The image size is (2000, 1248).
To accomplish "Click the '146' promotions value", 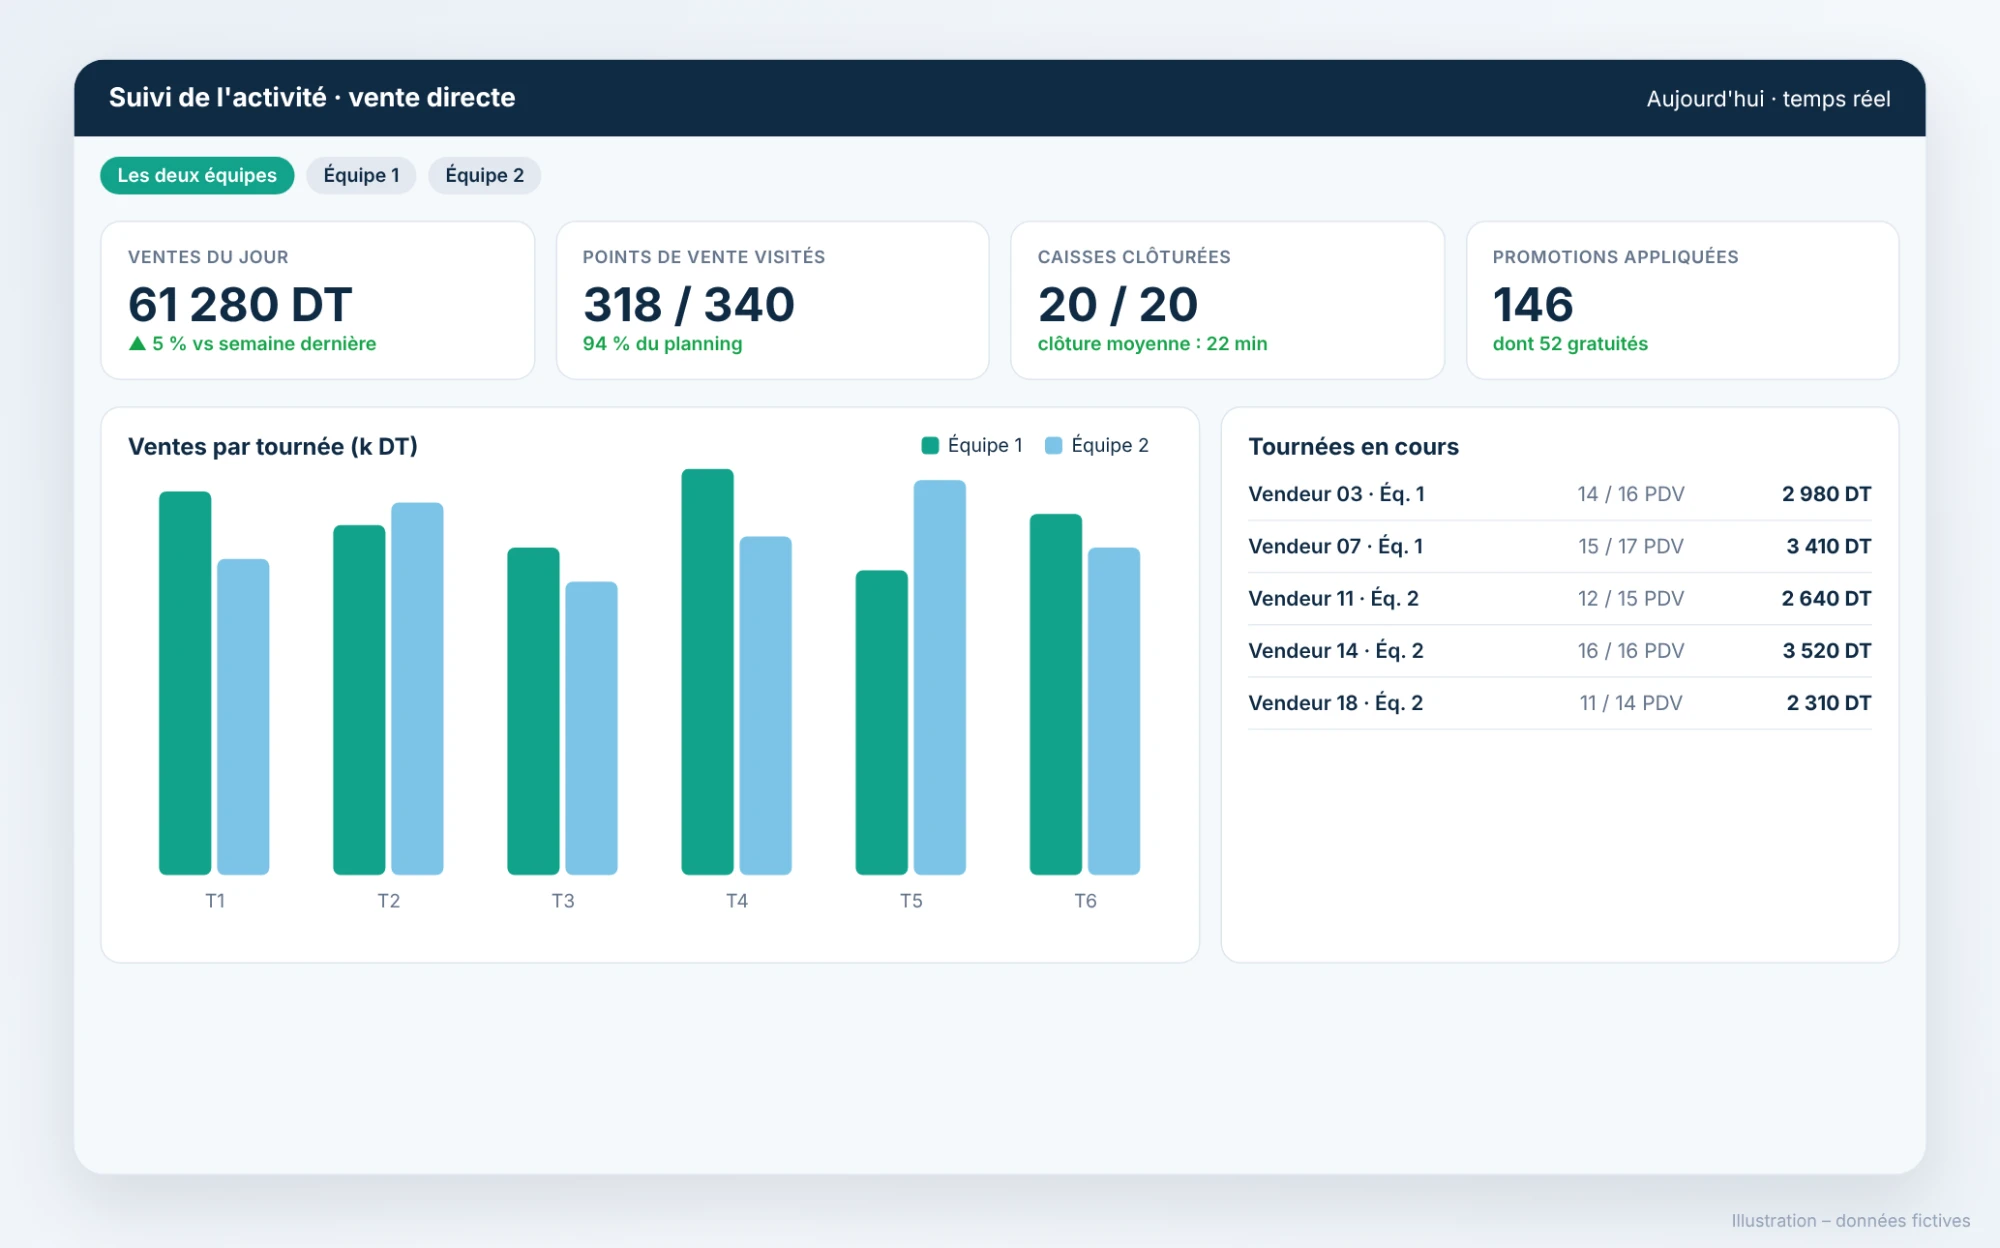I will (1533, 304).
